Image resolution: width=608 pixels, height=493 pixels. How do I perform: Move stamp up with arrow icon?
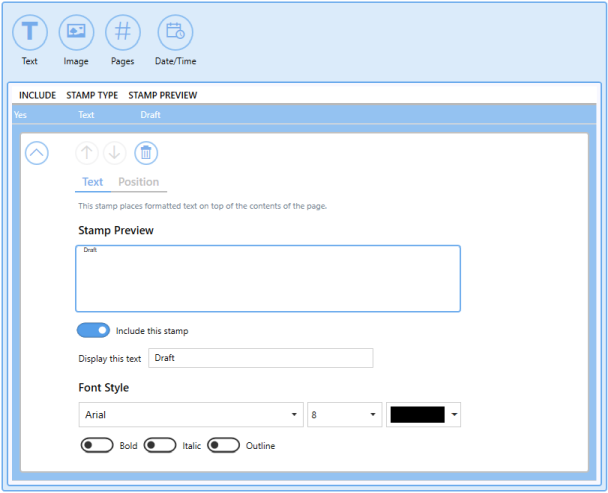[x=87, y=153]
